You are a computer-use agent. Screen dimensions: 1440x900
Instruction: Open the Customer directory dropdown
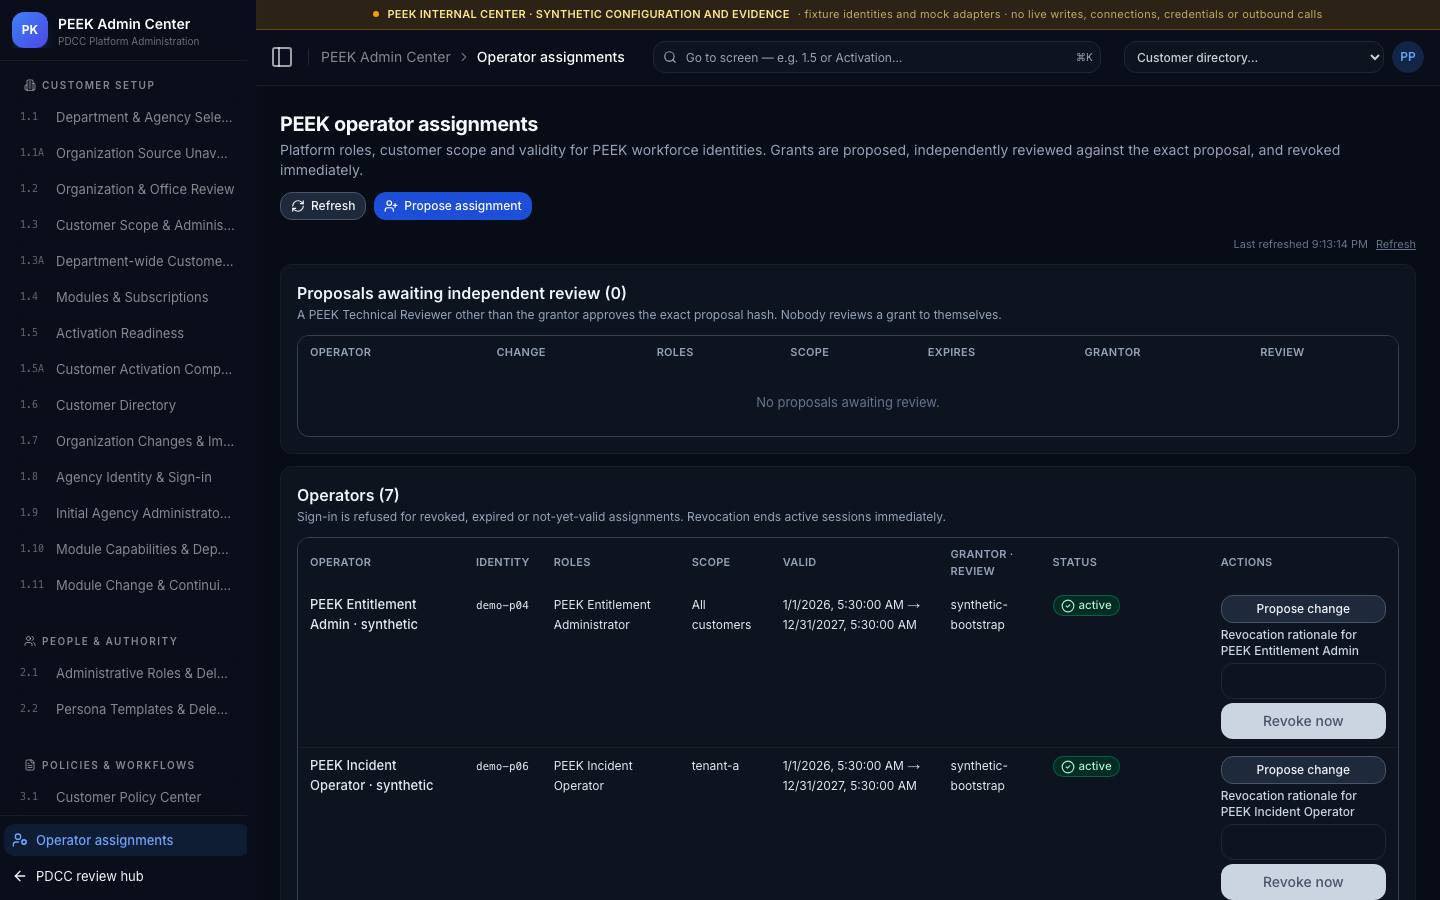click(1254, 57)
